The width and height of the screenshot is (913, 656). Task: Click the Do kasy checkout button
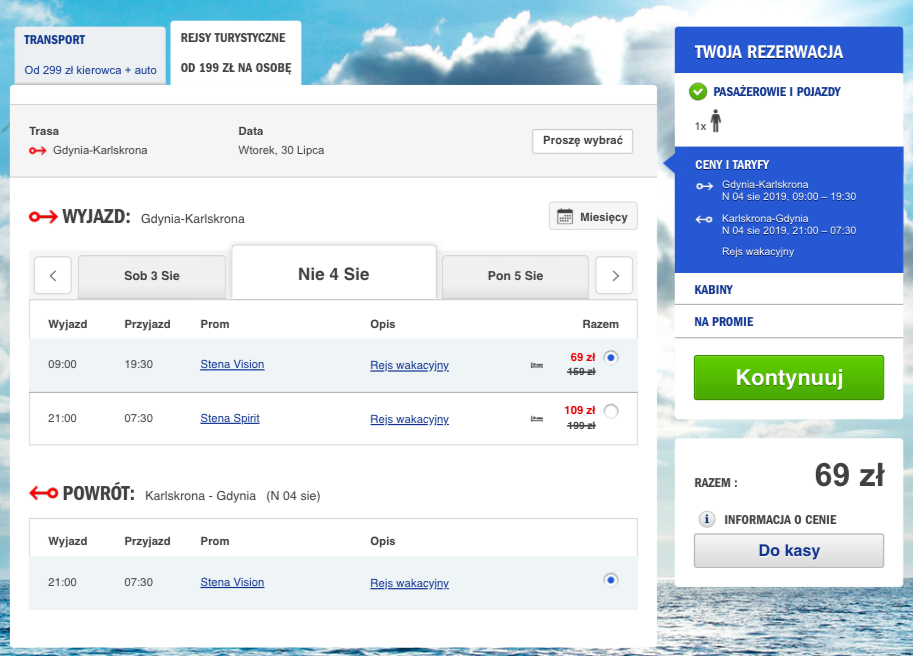(x=789, y=551)
